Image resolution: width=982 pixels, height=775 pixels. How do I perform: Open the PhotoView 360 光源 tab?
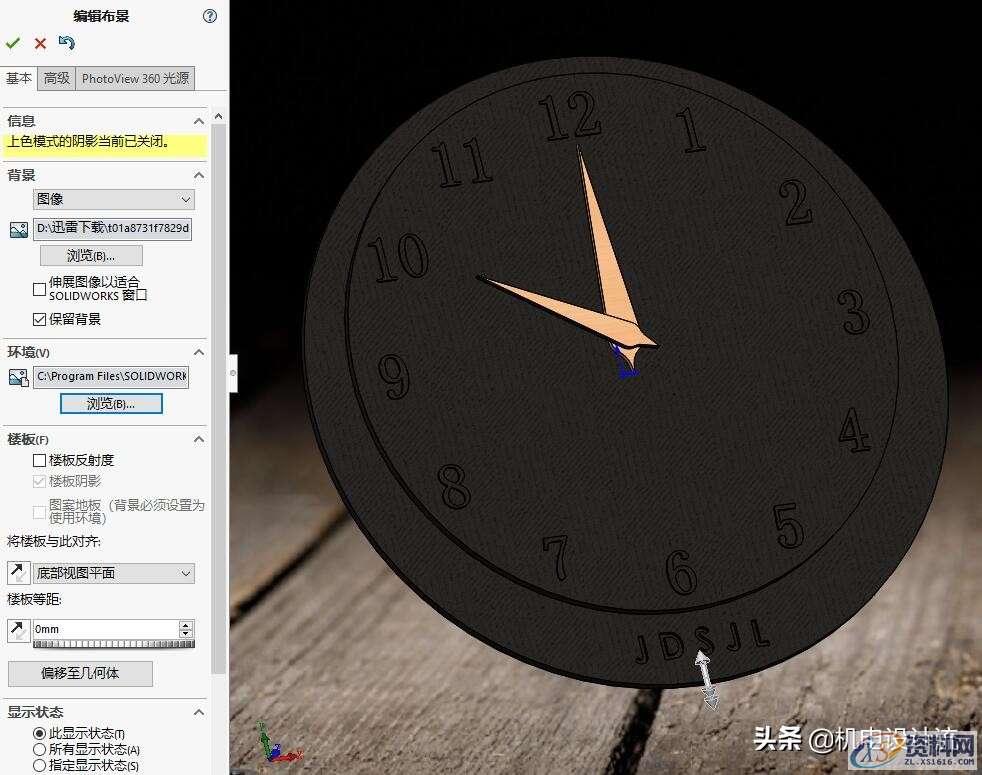(x=135, y=78)
